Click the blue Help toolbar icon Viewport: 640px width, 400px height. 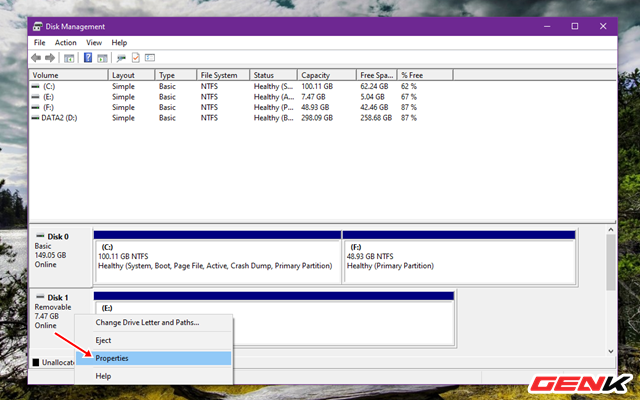pyautogui.click(x=88, y=58)
